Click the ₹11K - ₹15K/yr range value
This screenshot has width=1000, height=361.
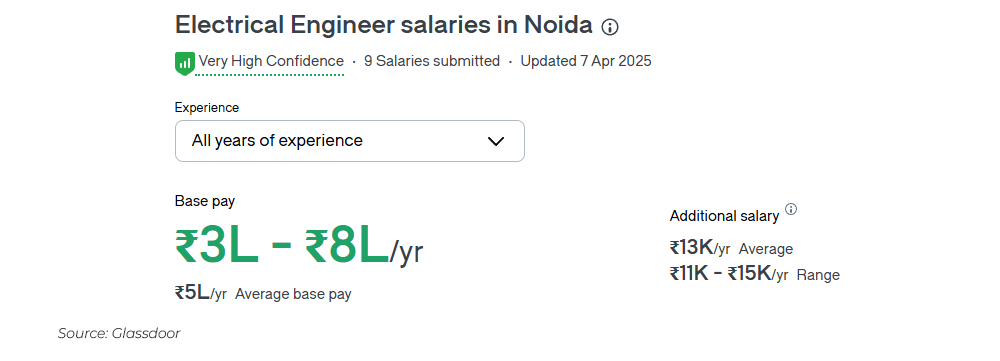pyautogui.click(x=729, y=274)
